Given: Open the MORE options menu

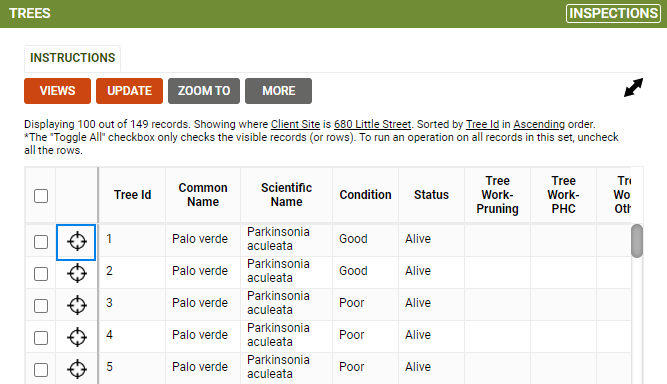Looking at the screenshot, I should click(278, 91).
